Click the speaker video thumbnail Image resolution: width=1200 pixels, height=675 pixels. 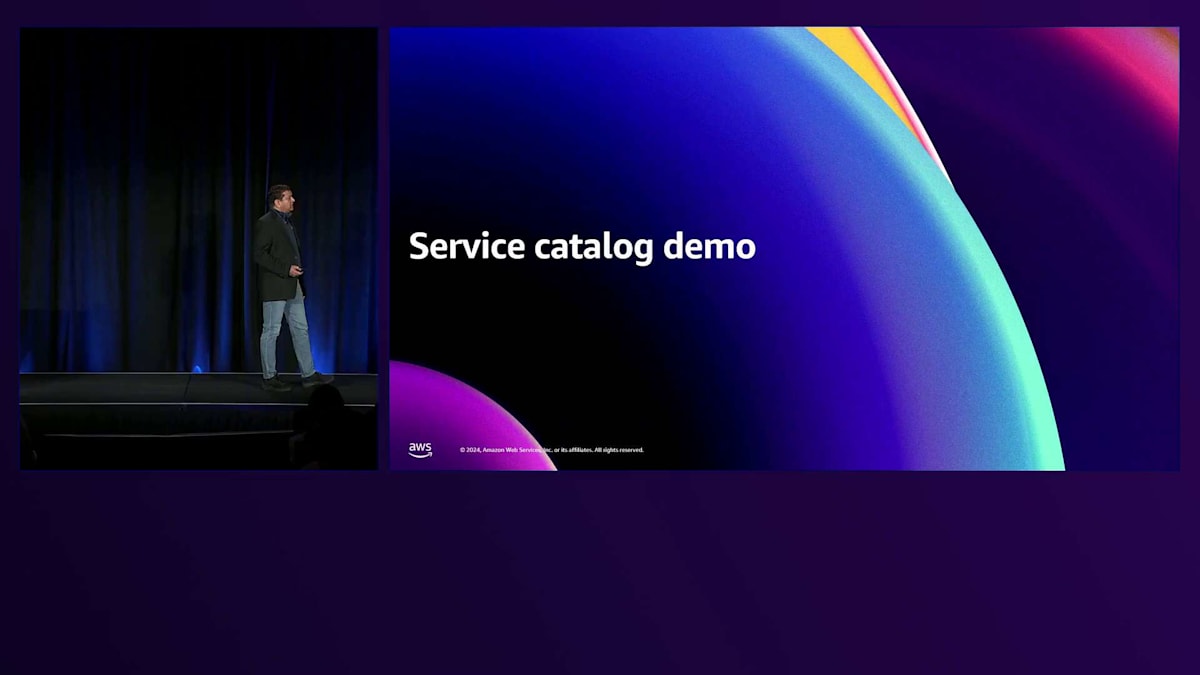click(x=199, y=248)
